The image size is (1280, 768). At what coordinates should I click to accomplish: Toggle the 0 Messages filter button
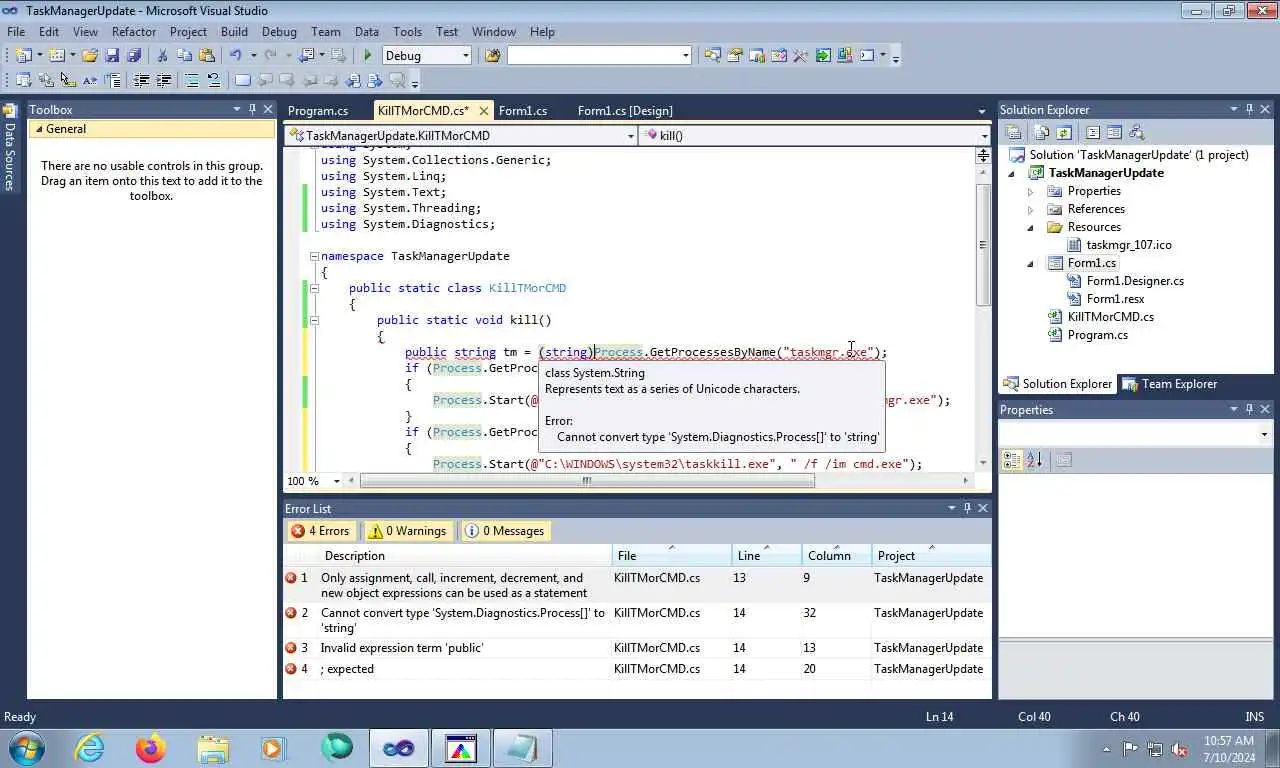click(x=507, y=531)
